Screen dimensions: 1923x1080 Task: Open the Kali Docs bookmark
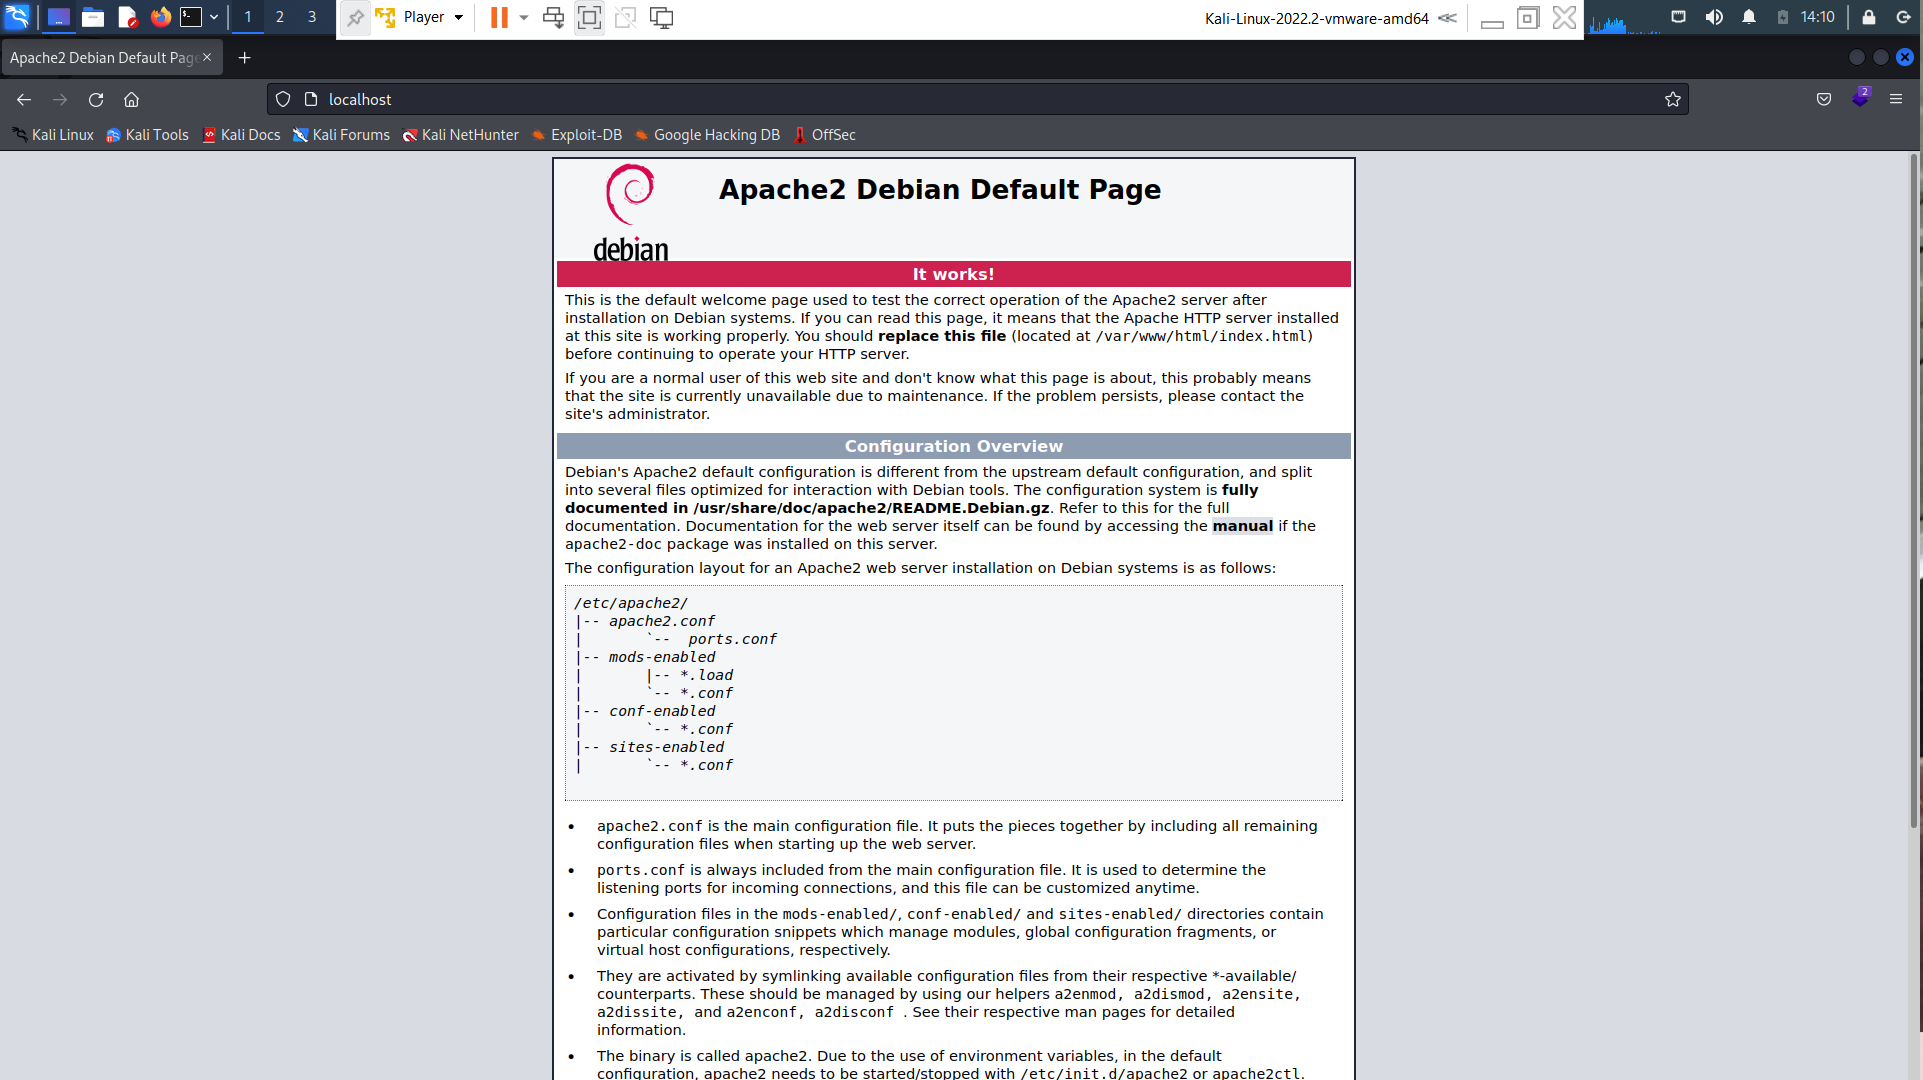241,135
